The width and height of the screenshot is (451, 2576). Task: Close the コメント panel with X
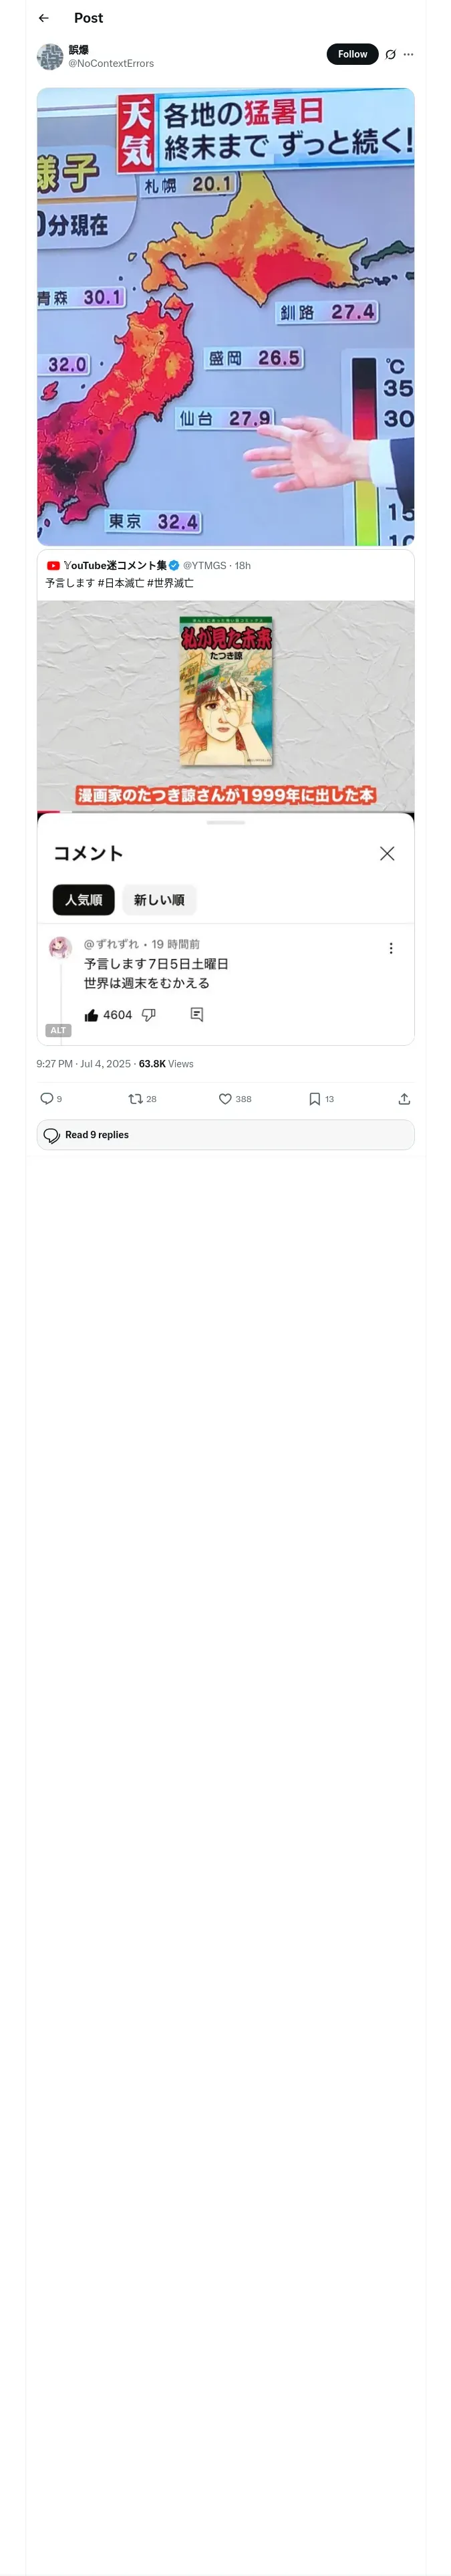pos(387,853)
